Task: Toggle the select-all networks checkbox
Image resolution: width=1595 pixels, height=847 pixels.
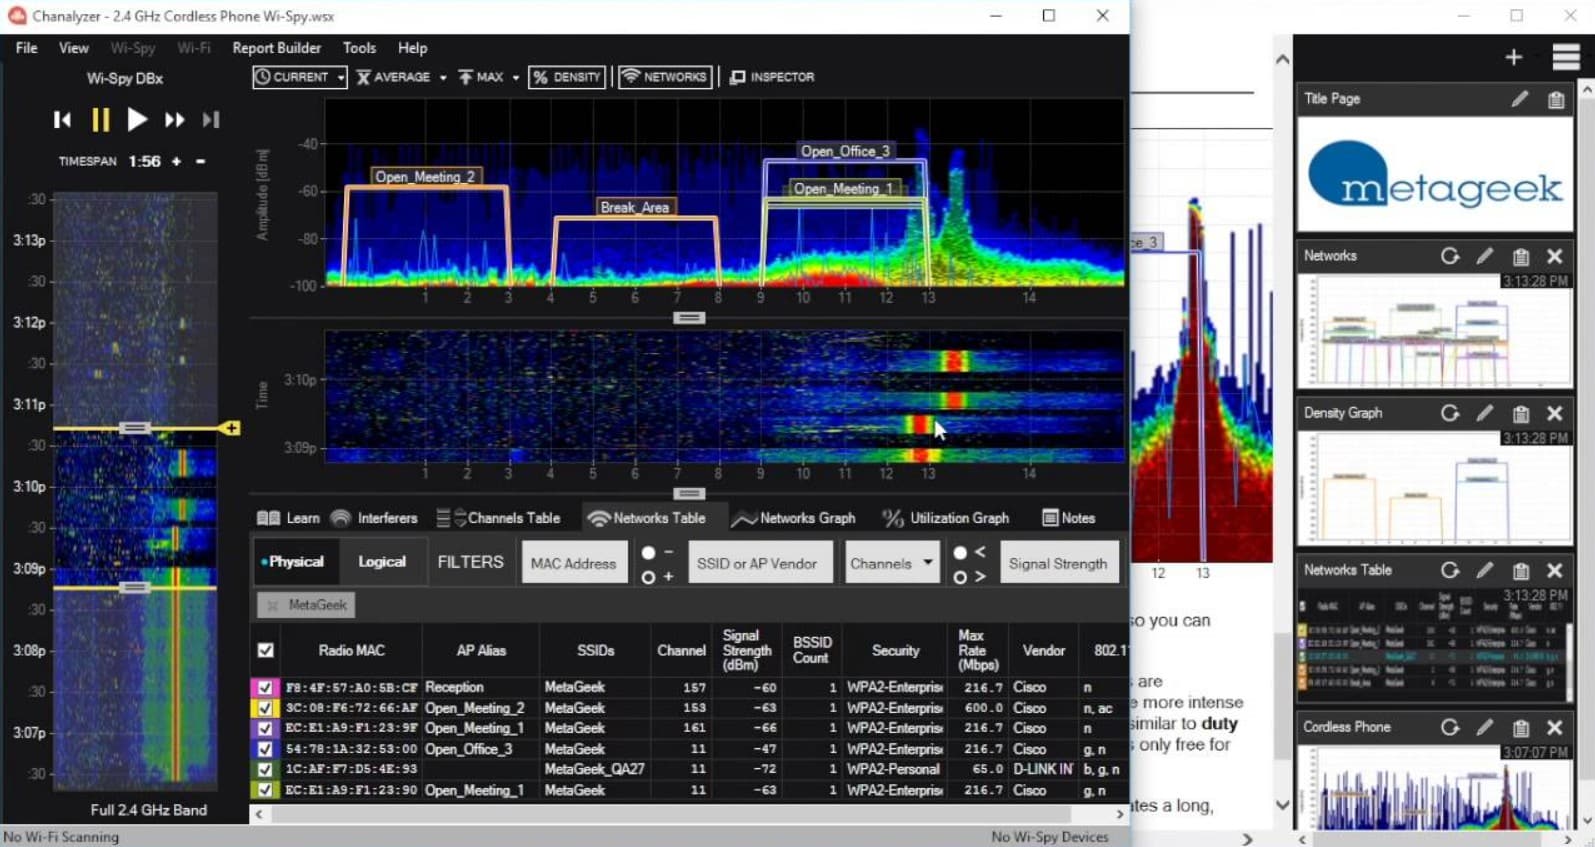Action: (265, 650)
